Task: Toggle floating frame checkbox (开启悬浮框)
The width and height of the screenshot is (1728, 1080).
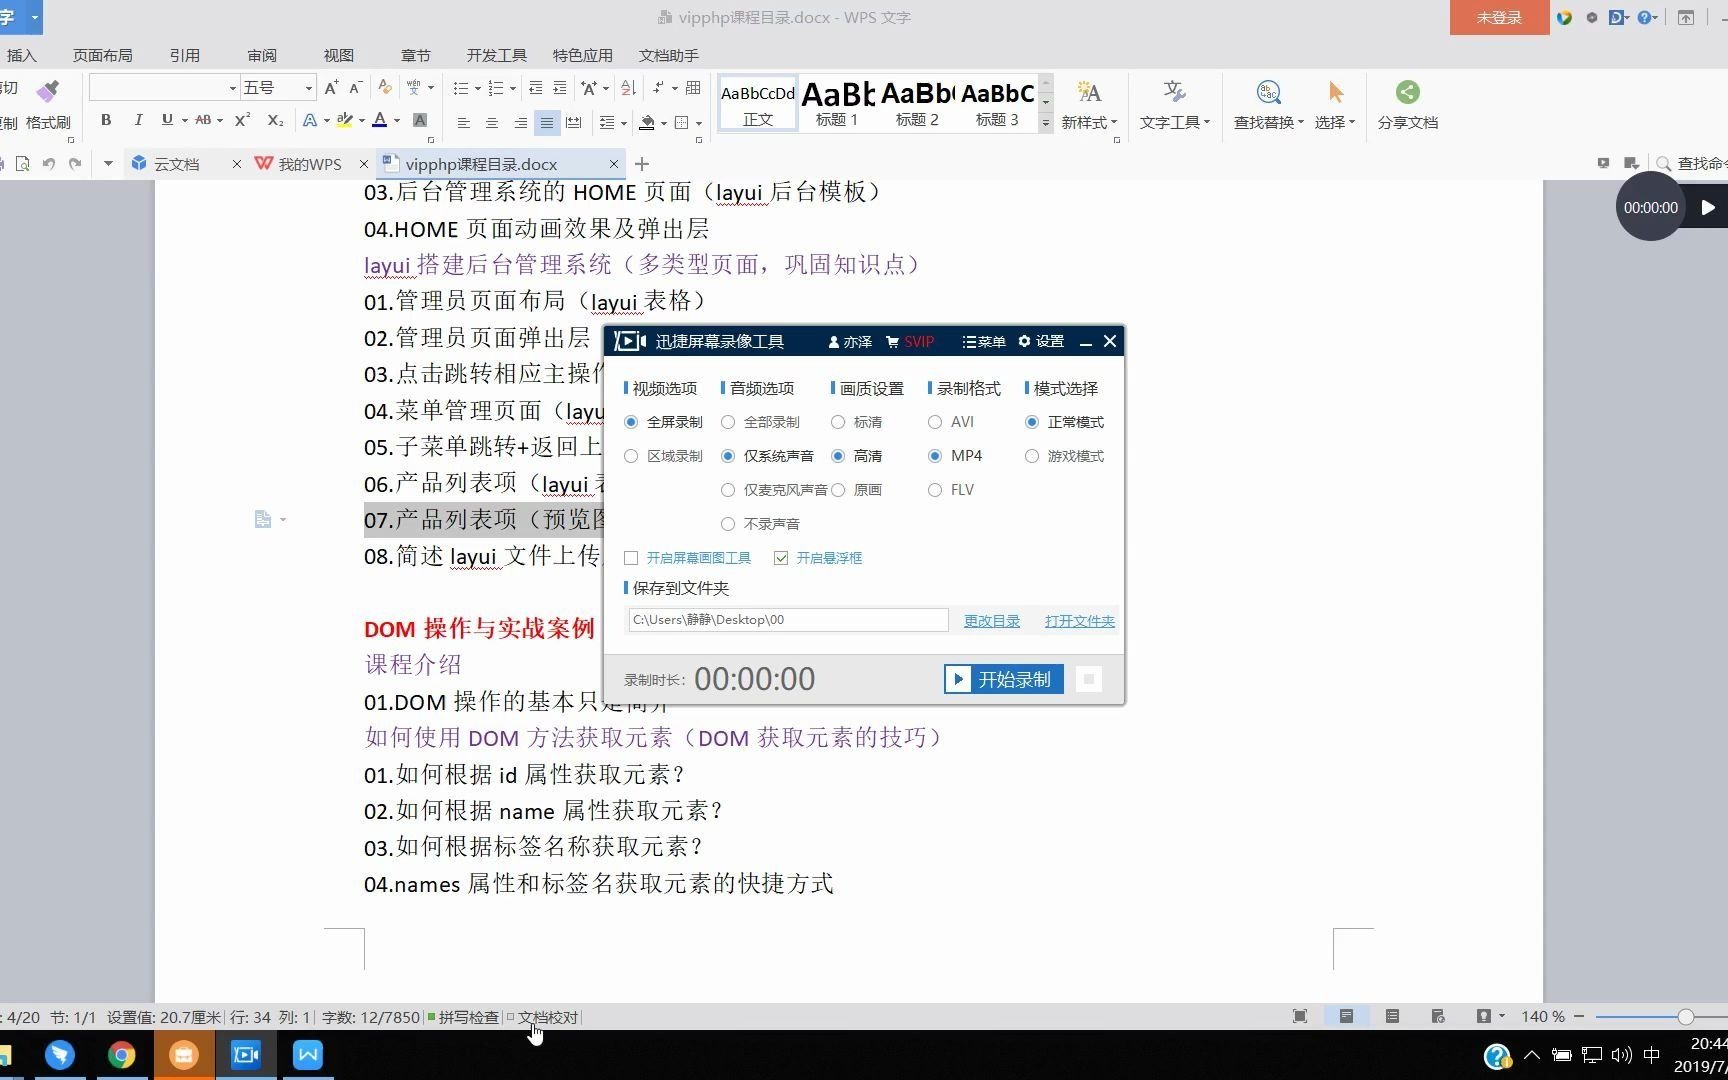Action: point(781,558)
